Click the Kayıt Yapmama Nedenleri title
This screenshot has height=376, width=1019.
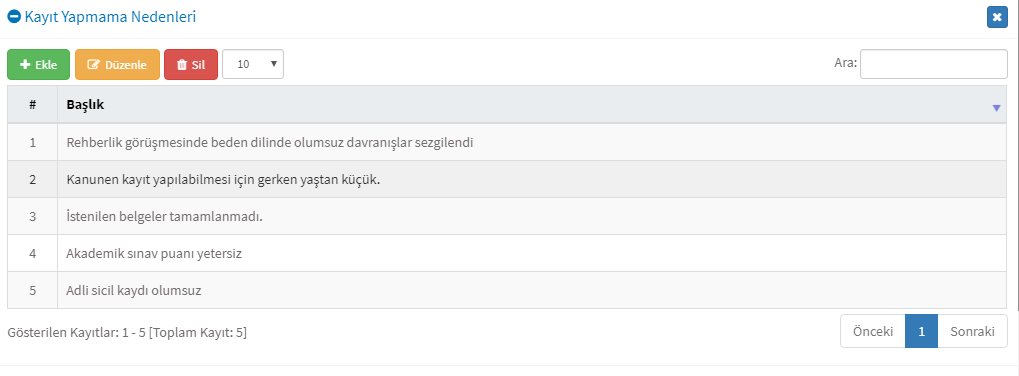pos(110,17)
